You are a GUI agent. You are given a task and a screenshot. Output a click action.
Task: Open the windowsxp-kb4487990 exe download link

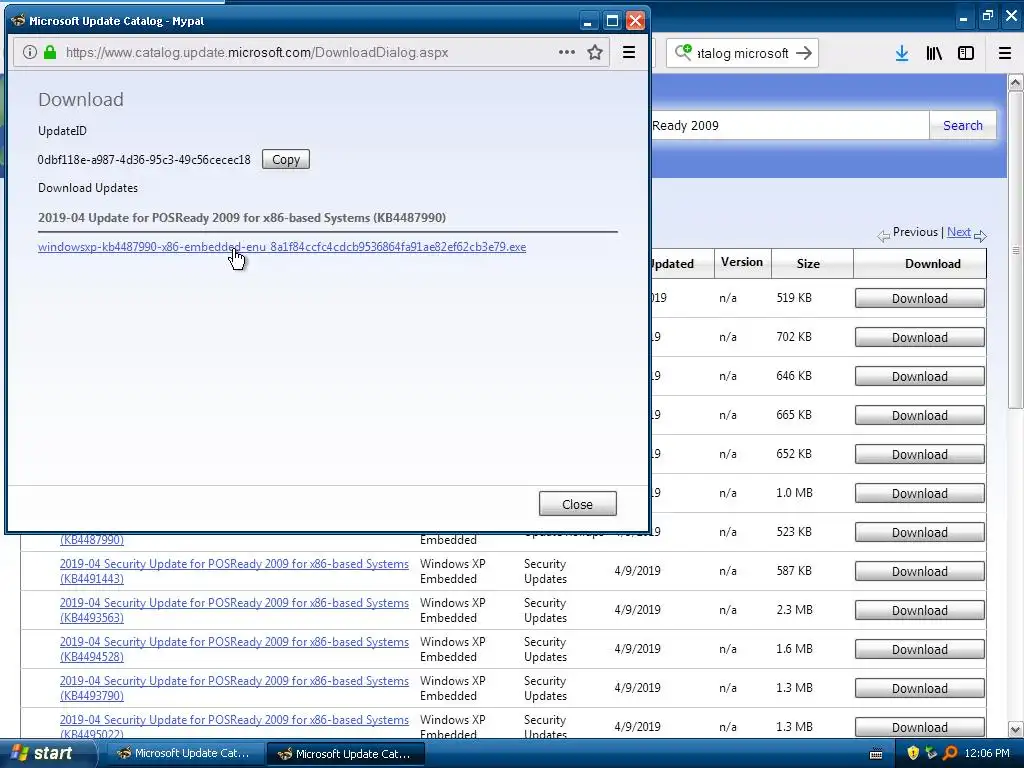[x=282, y=247]
